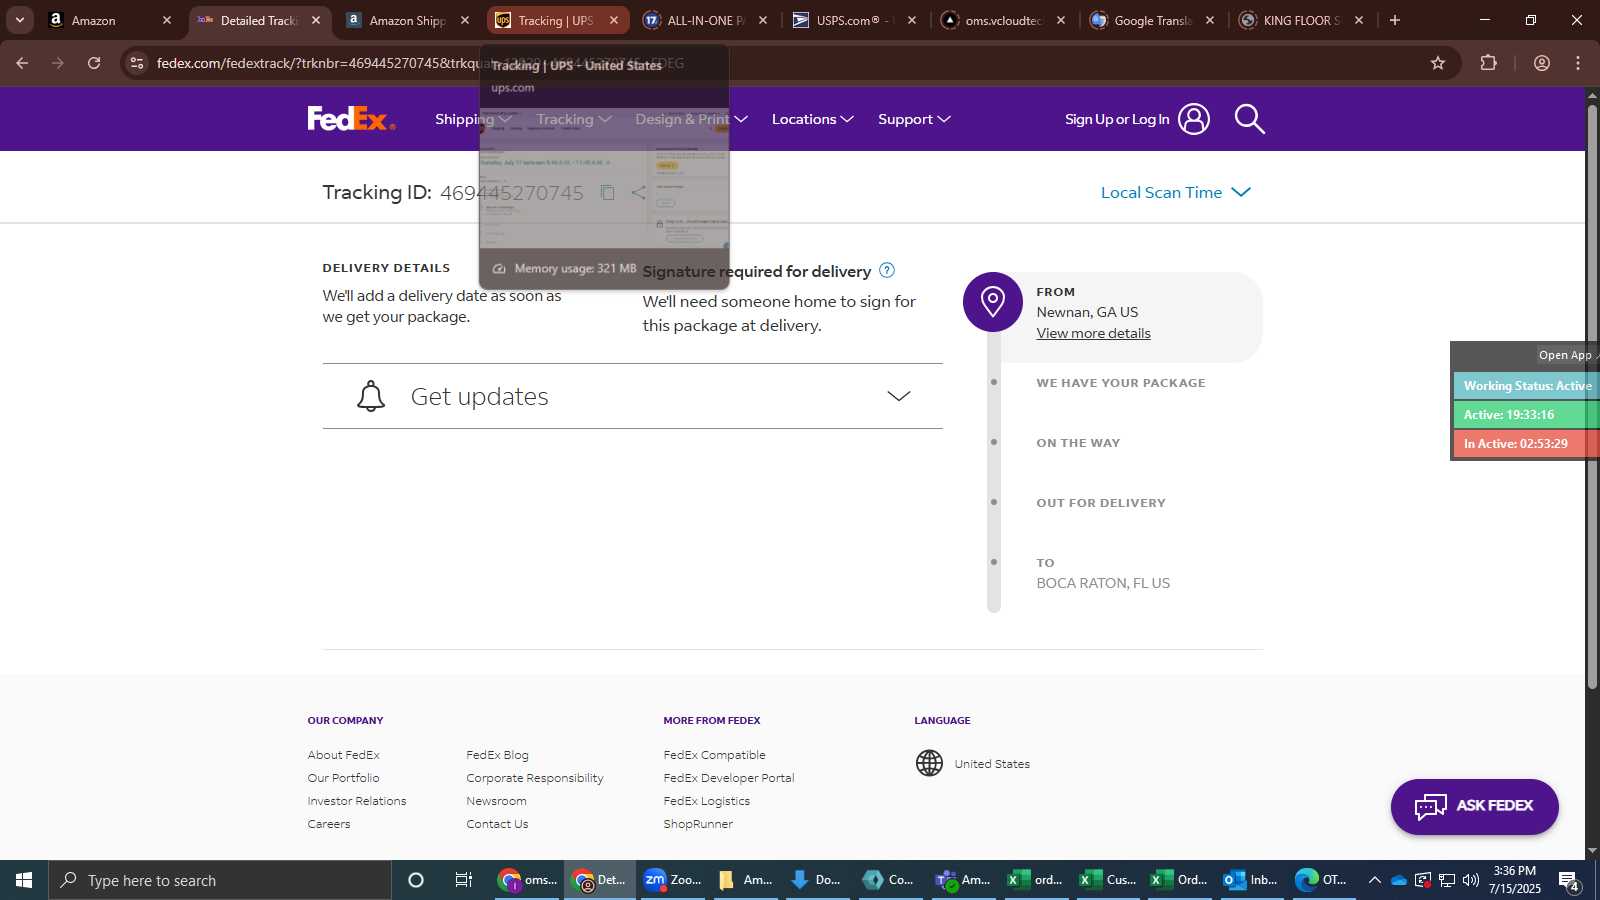Open Zoom from the taskbar
The image size is (1600, 900).
tap(673, 880)
